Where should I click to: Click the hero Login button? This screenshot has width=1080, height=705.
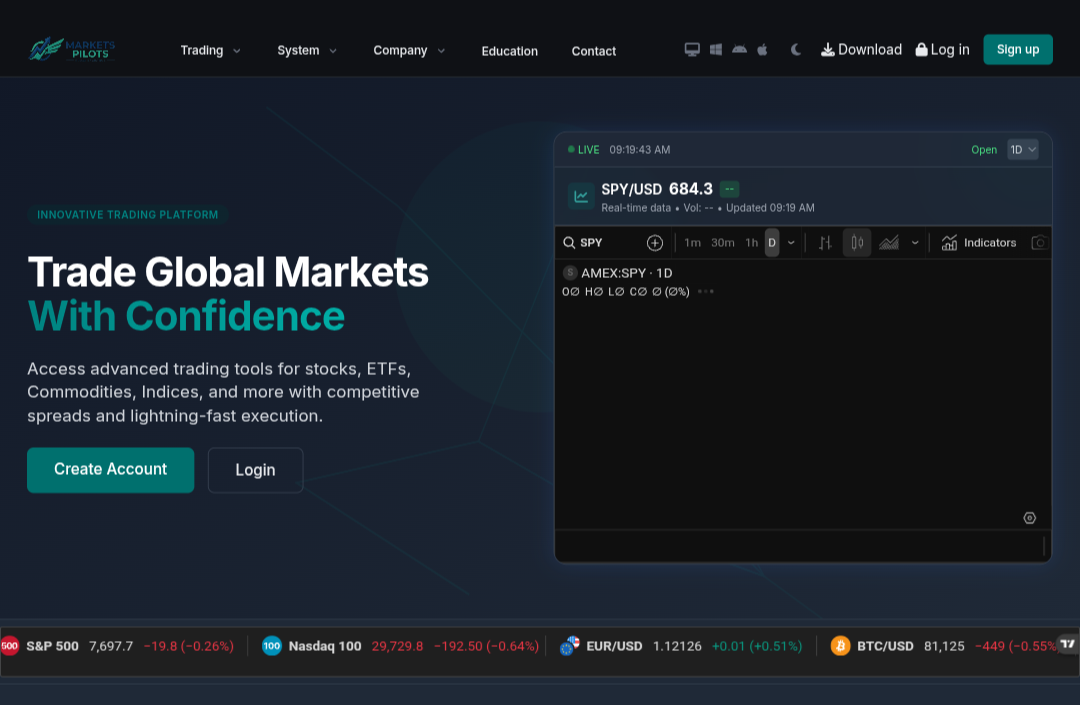click(x=256, y=470)
